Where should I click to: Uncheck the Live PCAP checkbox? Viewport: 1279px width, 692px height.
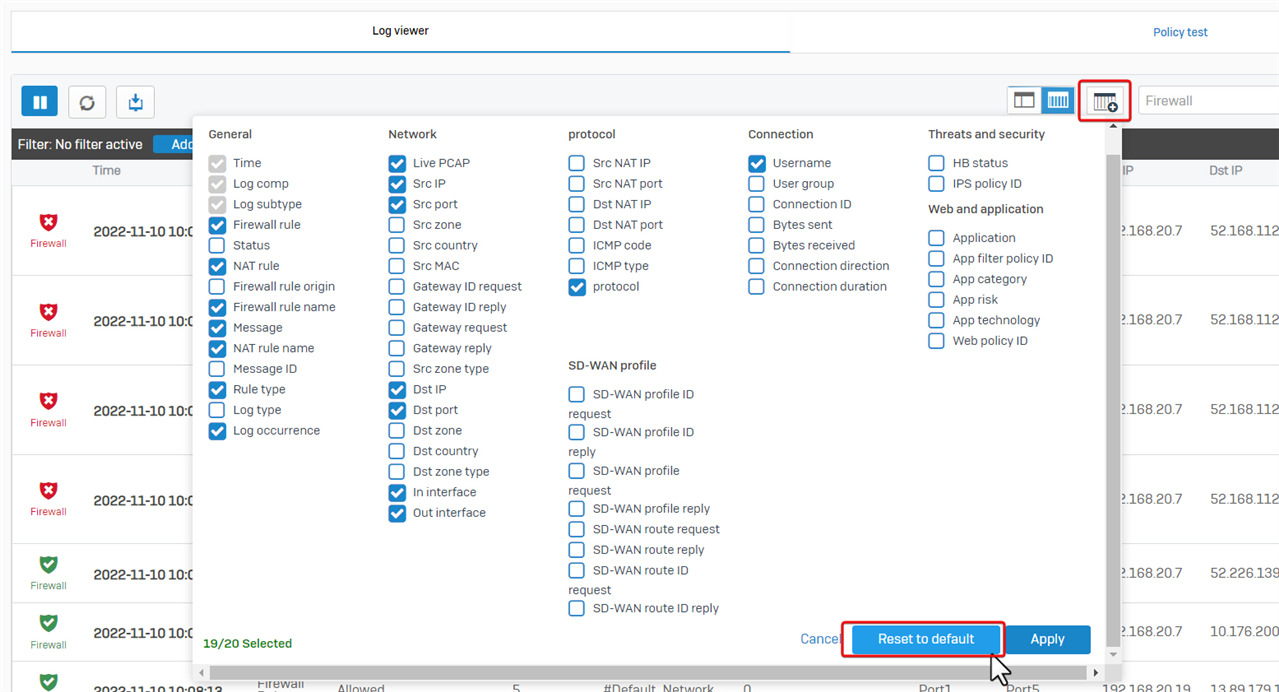pos(397,163)
